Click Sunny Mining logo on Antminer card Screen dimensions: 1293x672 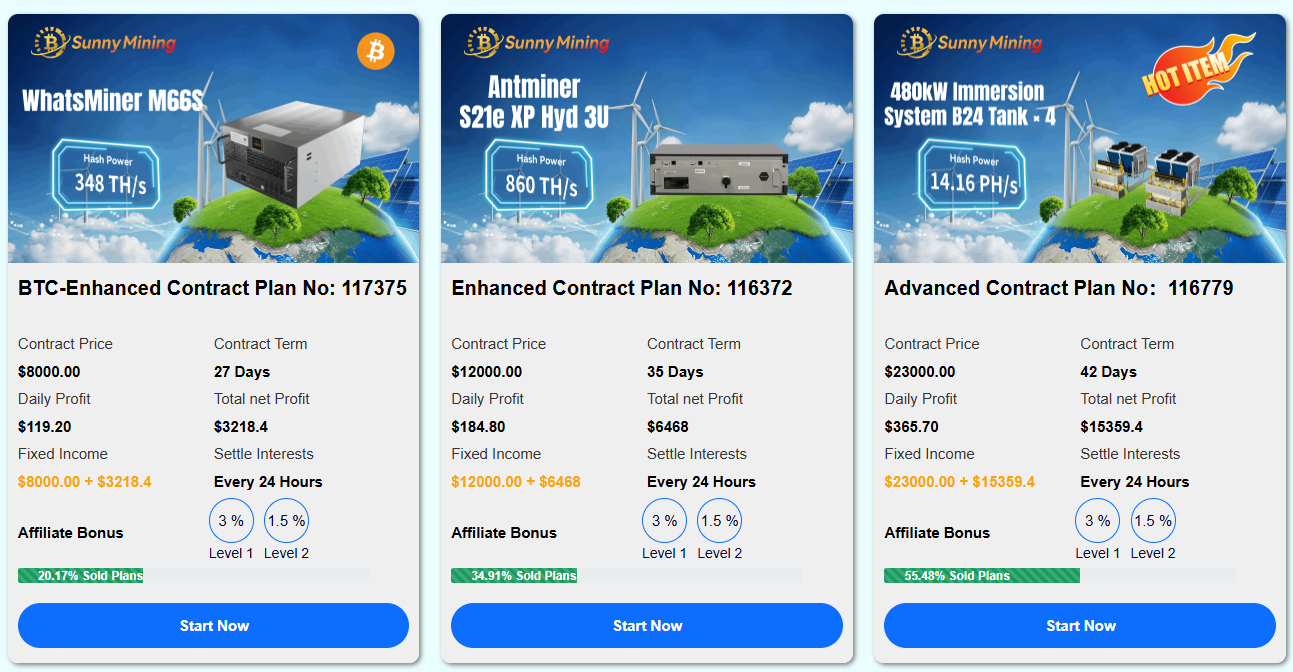tap(537, 42)
